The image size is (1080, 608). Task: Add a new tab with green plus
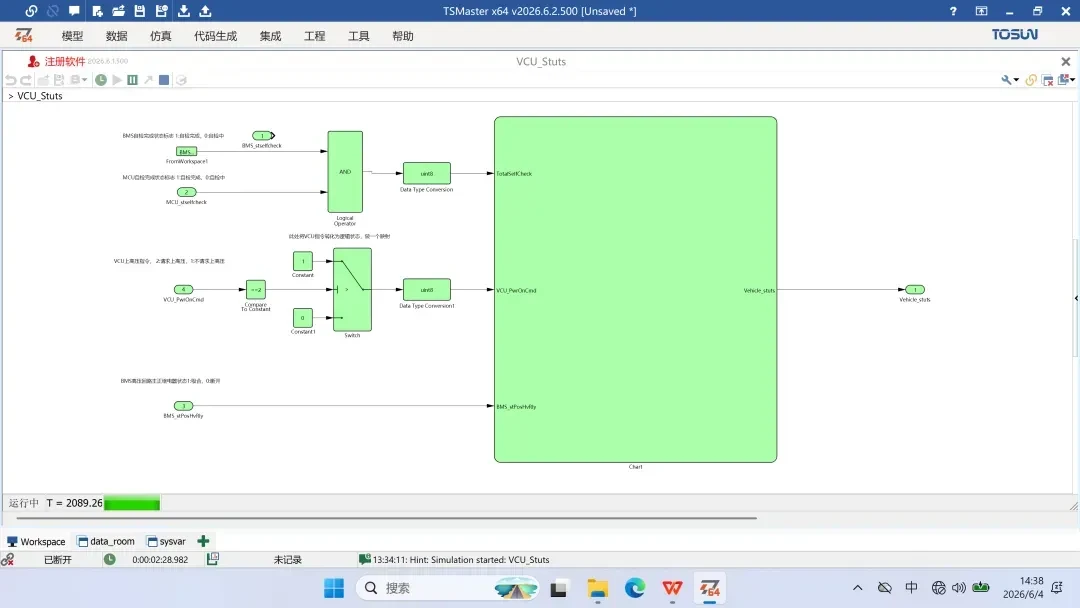pyautogui.click(x=203, y=541)
